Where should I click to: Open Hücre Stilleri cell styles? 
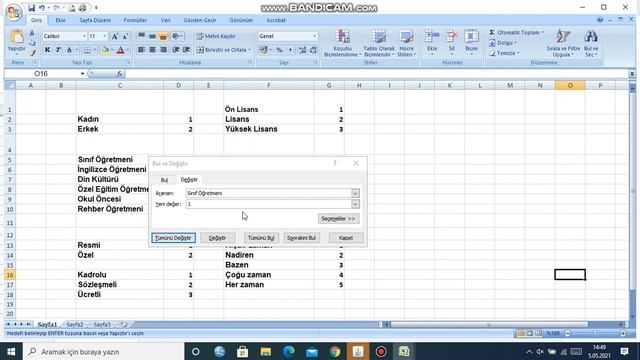tap(406, 43)
